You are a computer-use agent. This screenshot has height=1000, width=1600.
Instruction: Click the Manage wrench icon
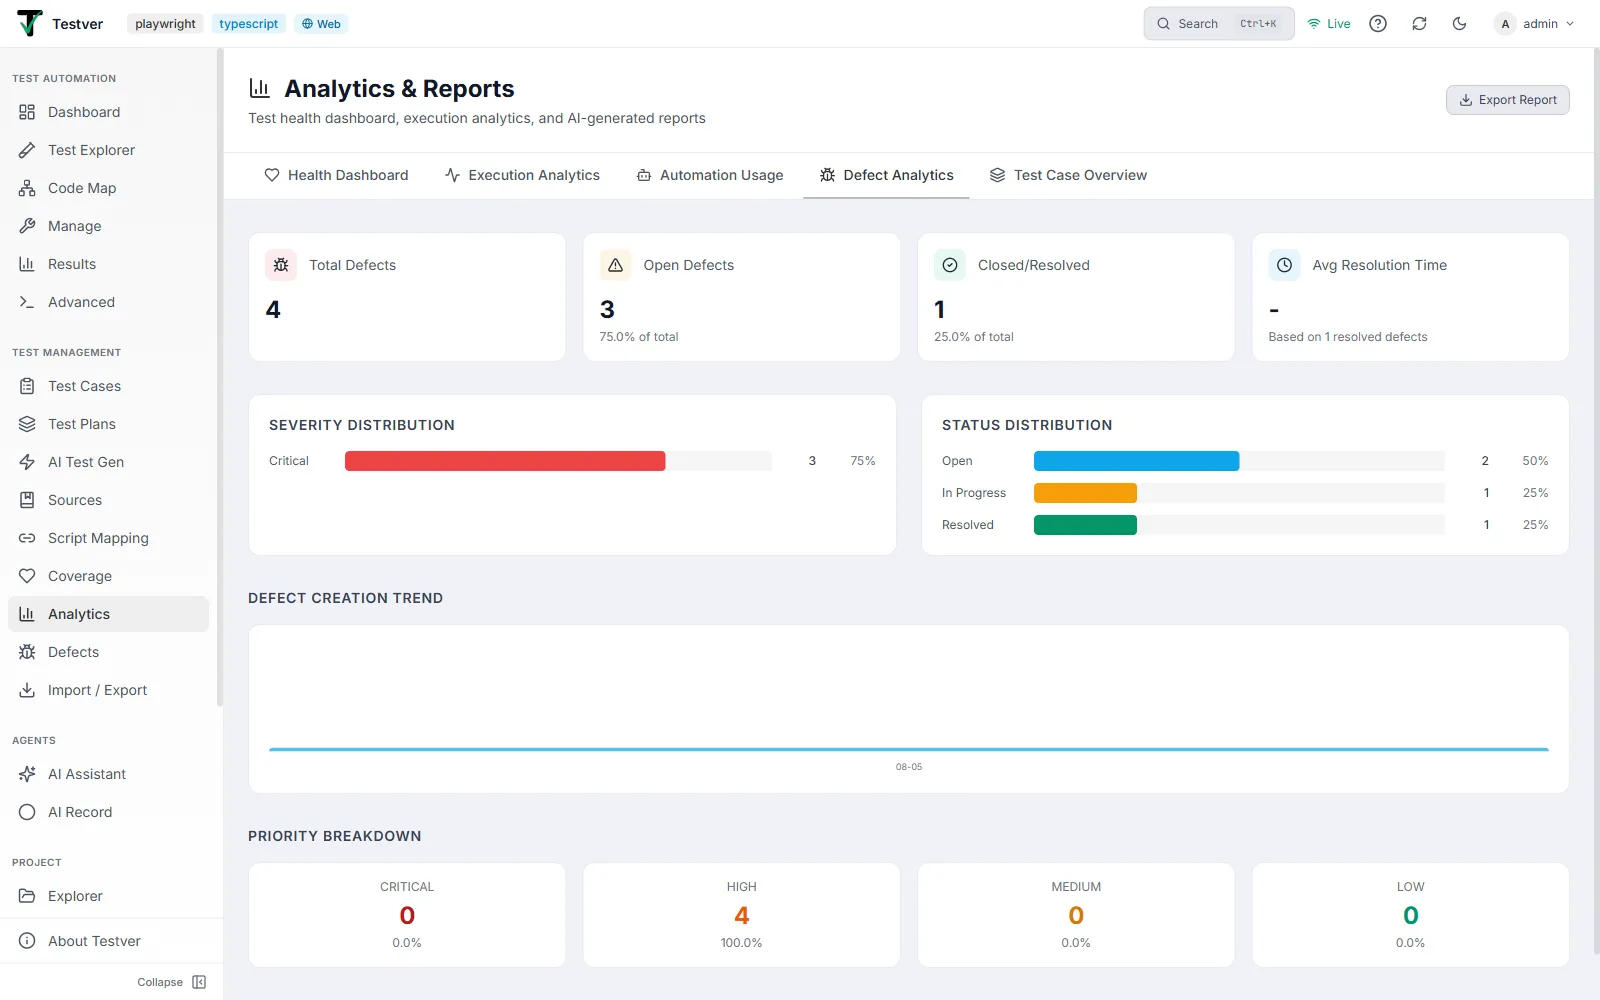pos(27,226)
